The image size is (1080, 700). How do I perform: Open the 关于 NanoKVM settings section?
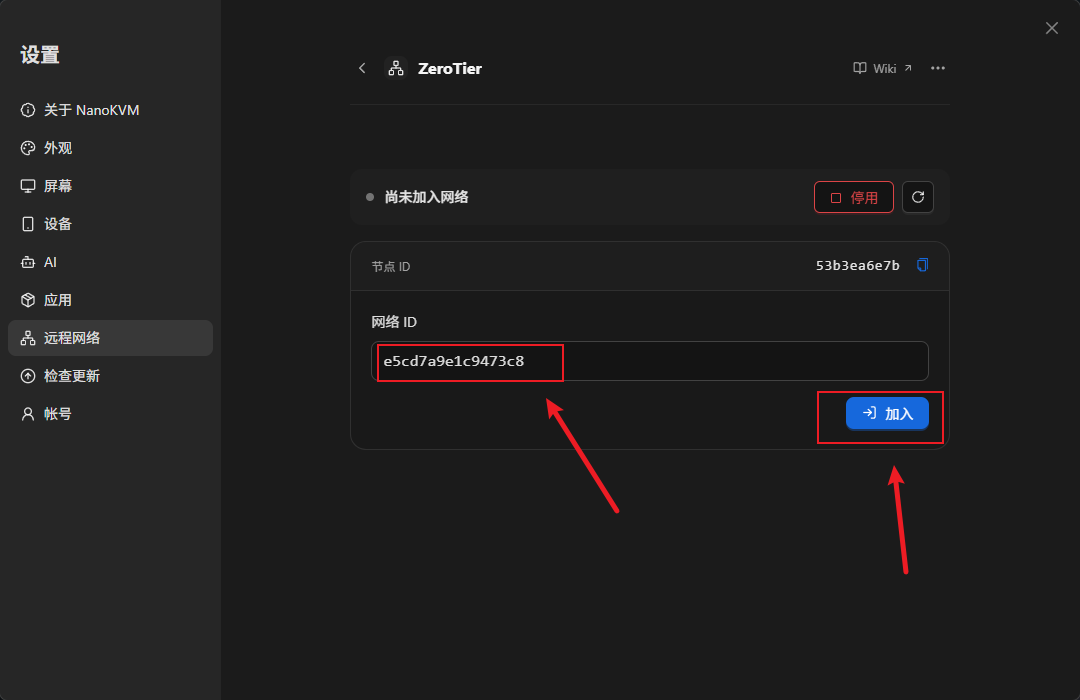point(110,110)
